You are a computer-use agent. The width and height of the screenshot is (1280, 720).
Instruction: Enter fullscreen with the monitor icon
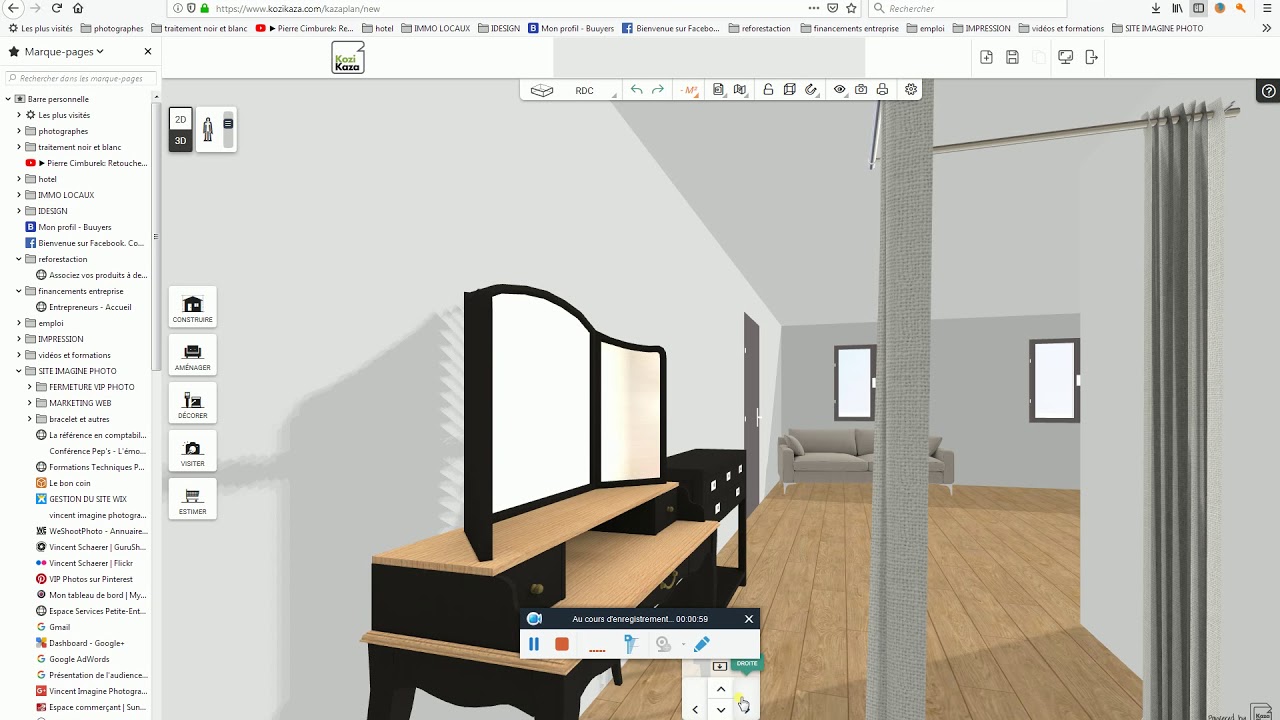point(1066,58)
